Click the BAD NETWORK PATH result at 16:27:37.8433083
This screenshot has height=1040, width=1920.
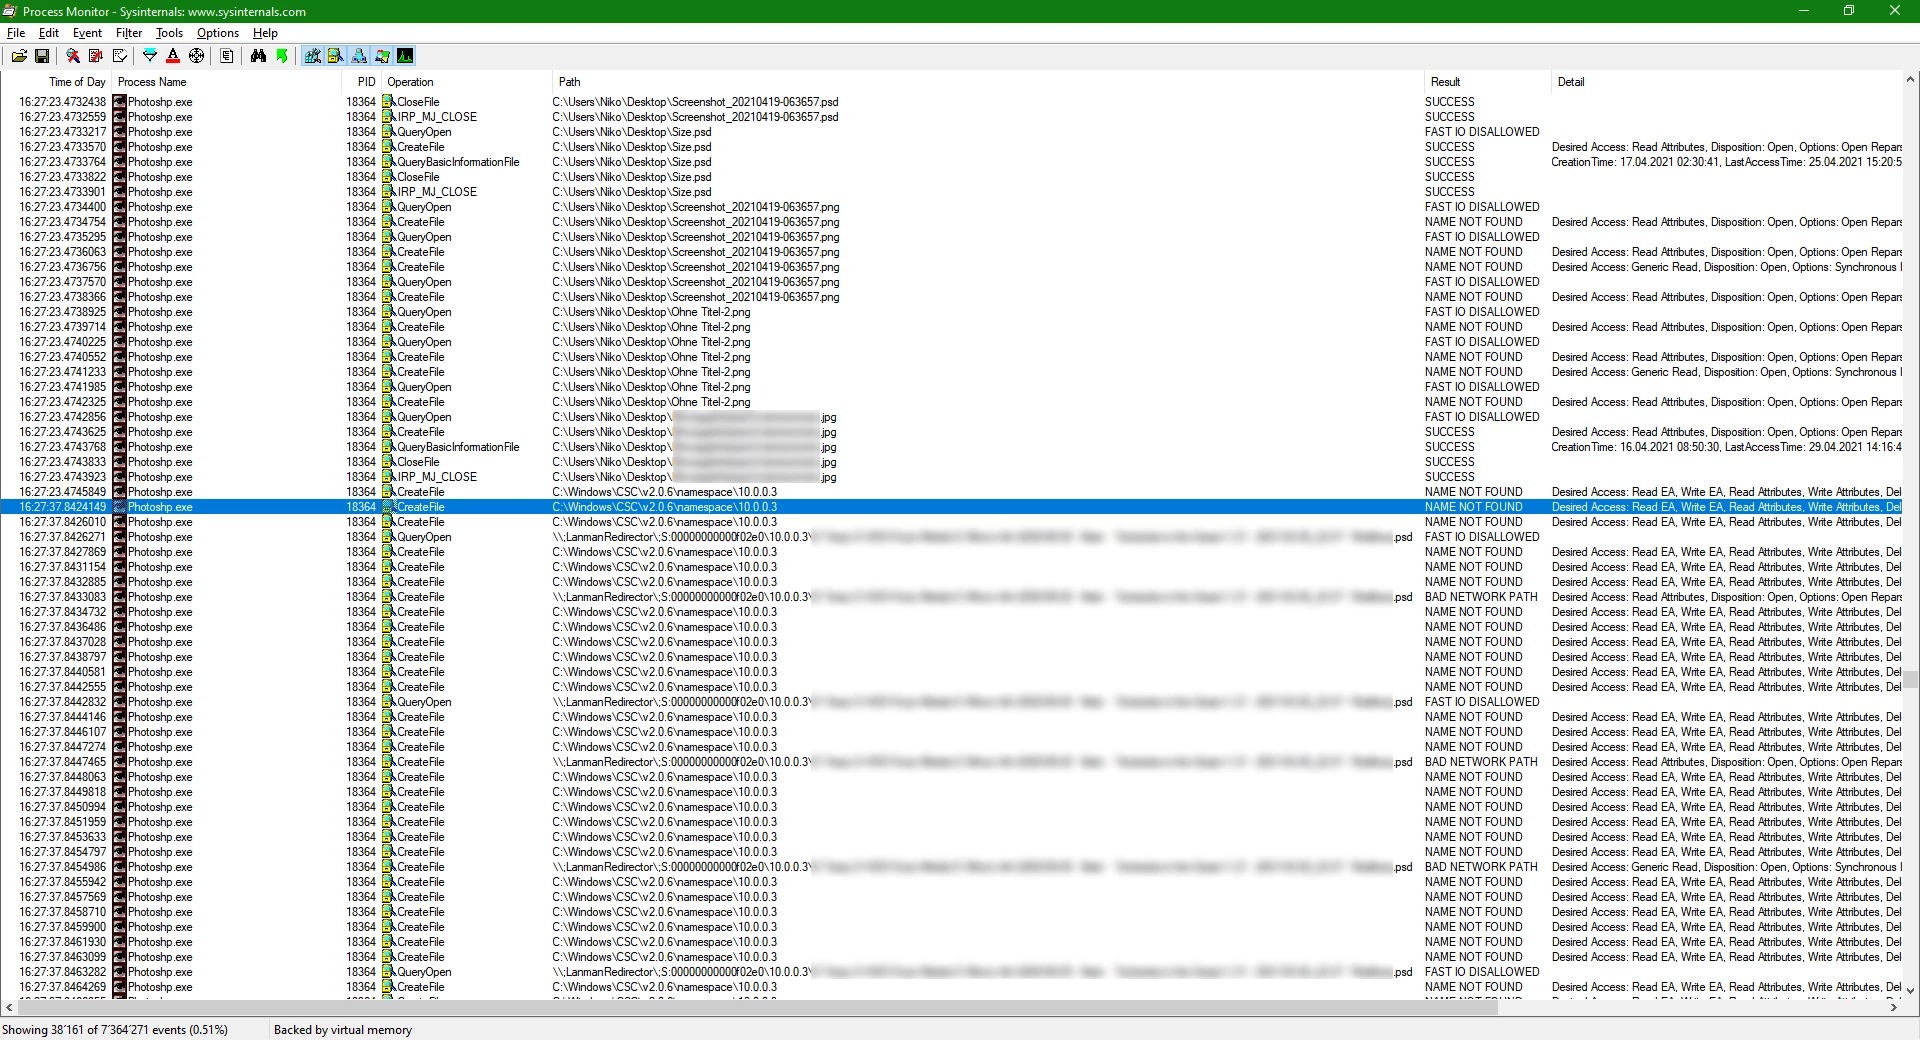(x=1481, y=597)
